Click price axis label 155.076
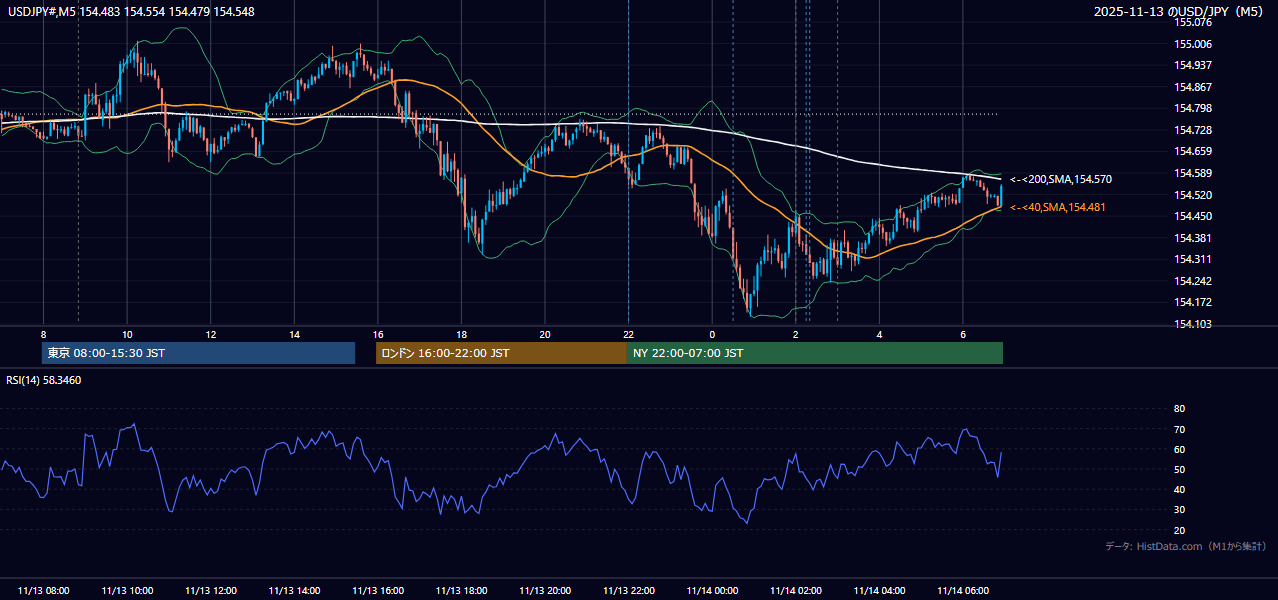 1193,23
